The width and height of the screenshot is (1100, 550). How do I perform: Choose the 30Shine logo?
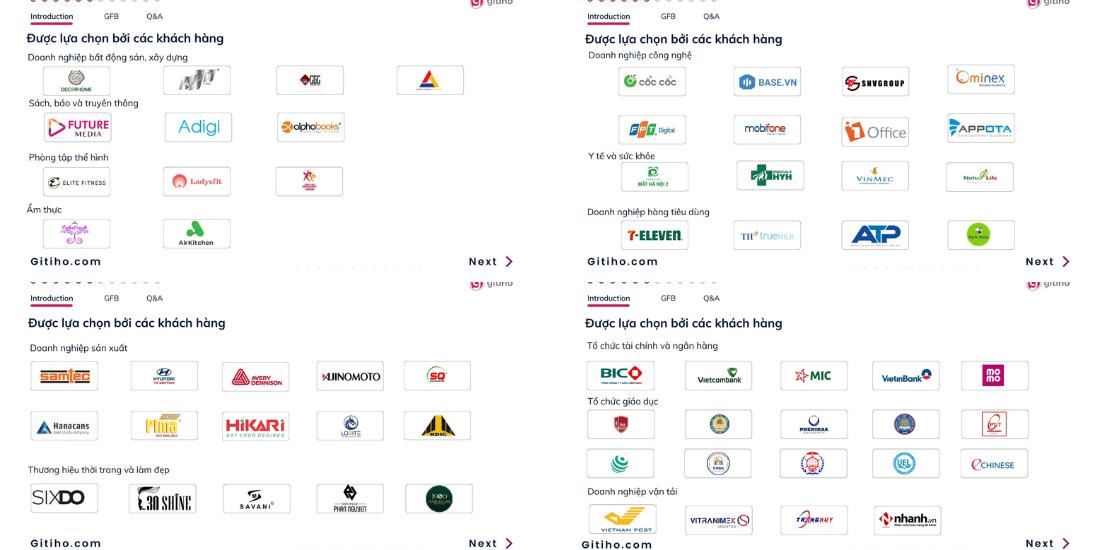164,498
